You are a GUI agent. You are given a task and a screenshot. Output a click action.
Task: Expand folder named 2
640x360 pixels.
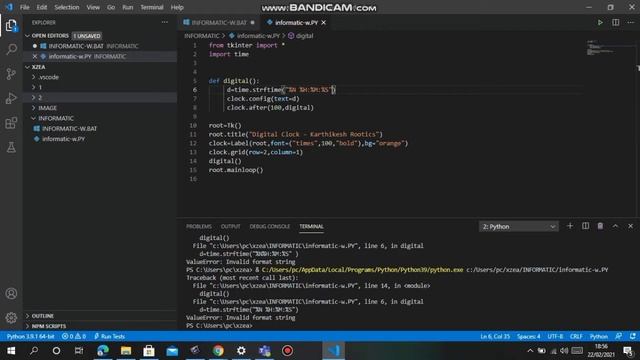[x=40, y=98]
